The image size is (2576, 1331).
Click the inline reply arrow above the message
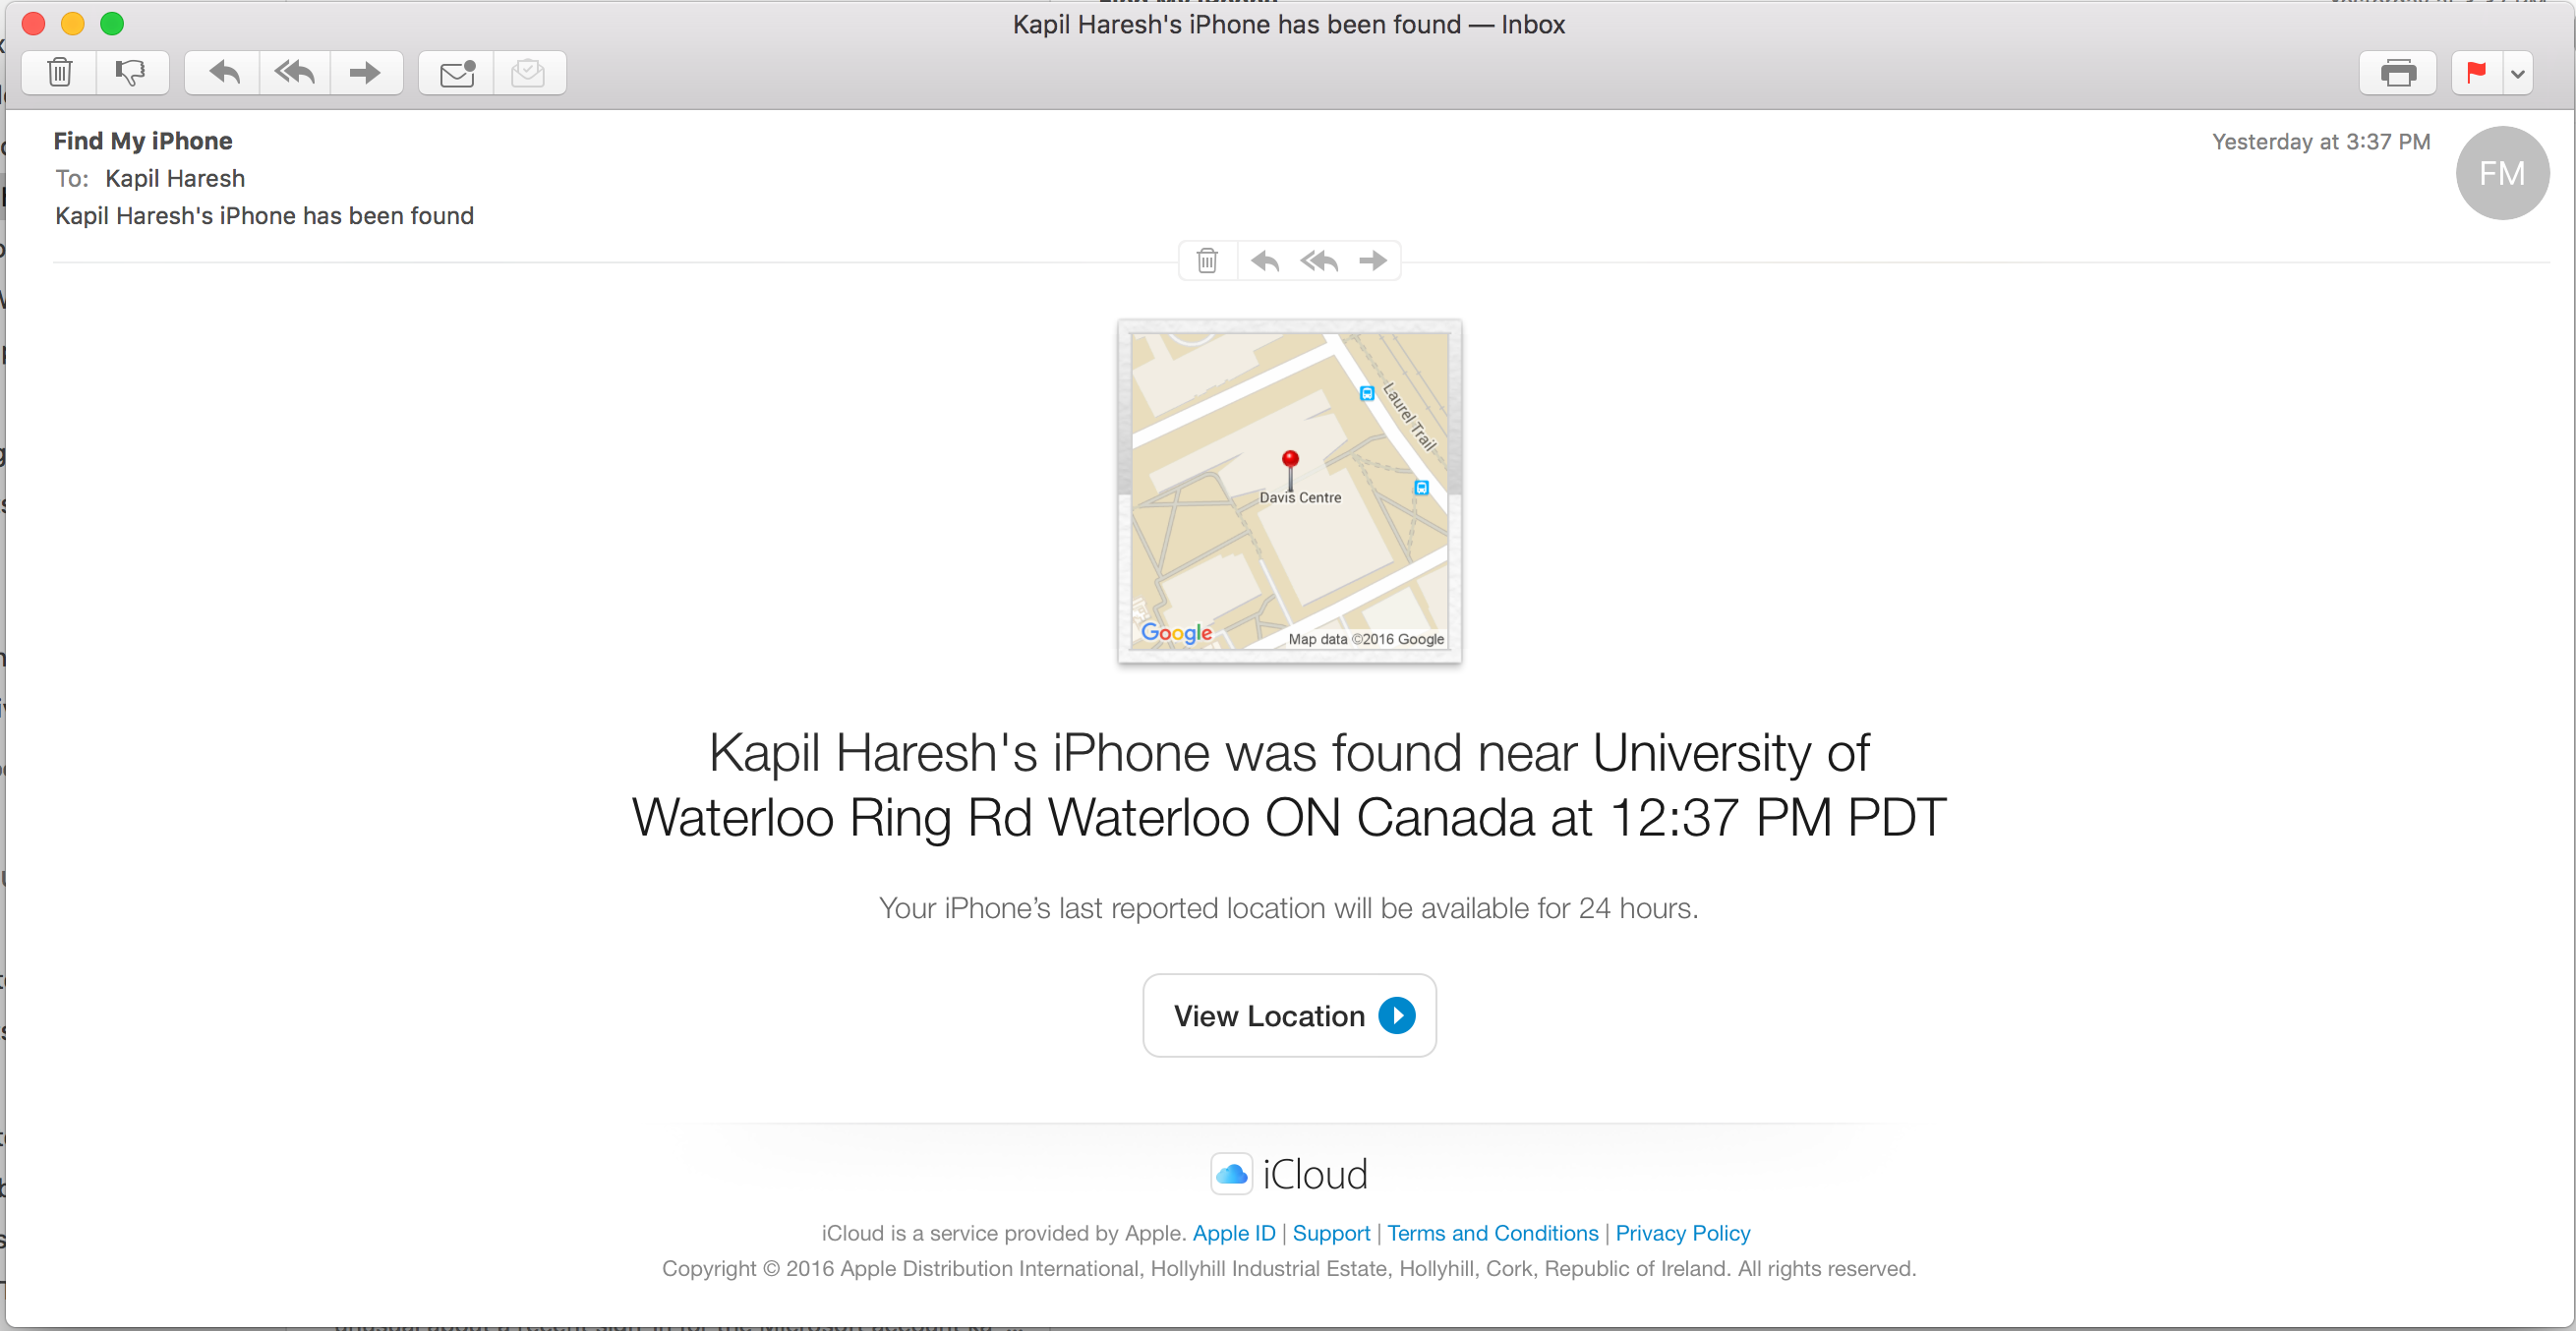1265,261
